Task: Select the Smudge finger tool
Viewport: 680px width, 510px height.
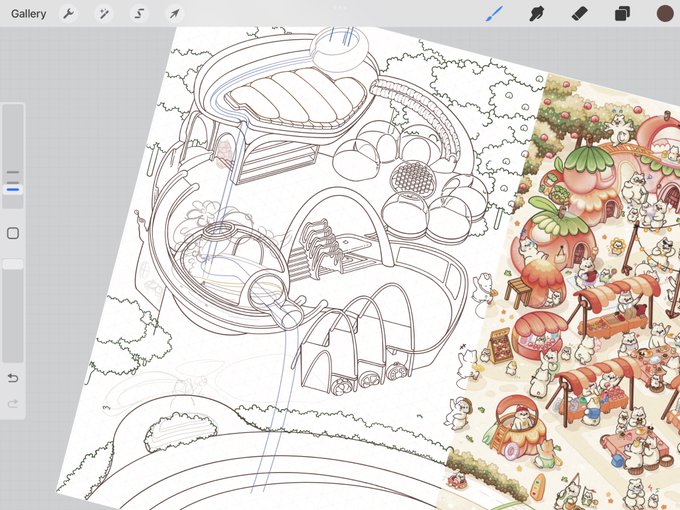Action: pos(537,14)
